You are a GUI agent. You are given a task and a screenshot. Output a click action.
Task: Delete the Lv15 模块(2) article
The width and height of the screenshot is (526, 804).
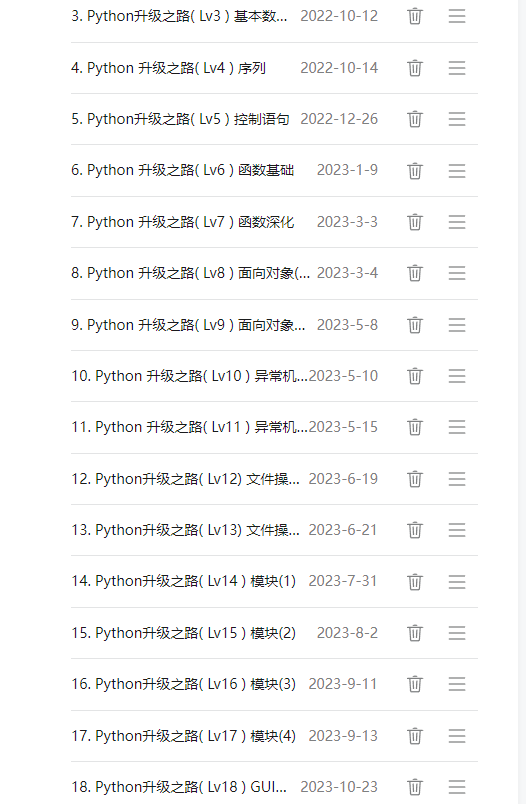click(415, 633)
